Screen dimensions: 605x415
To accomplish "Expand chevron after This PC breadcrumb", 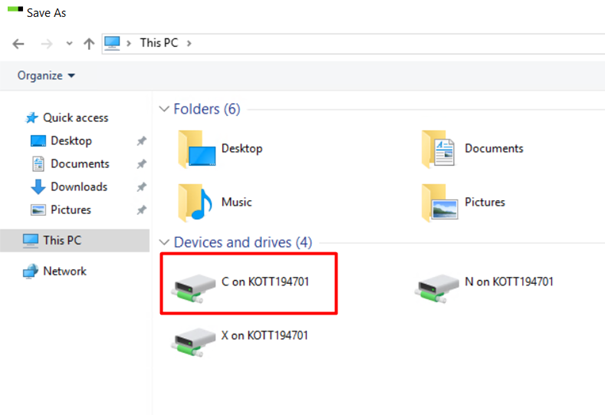I will (x=189, y=43).
